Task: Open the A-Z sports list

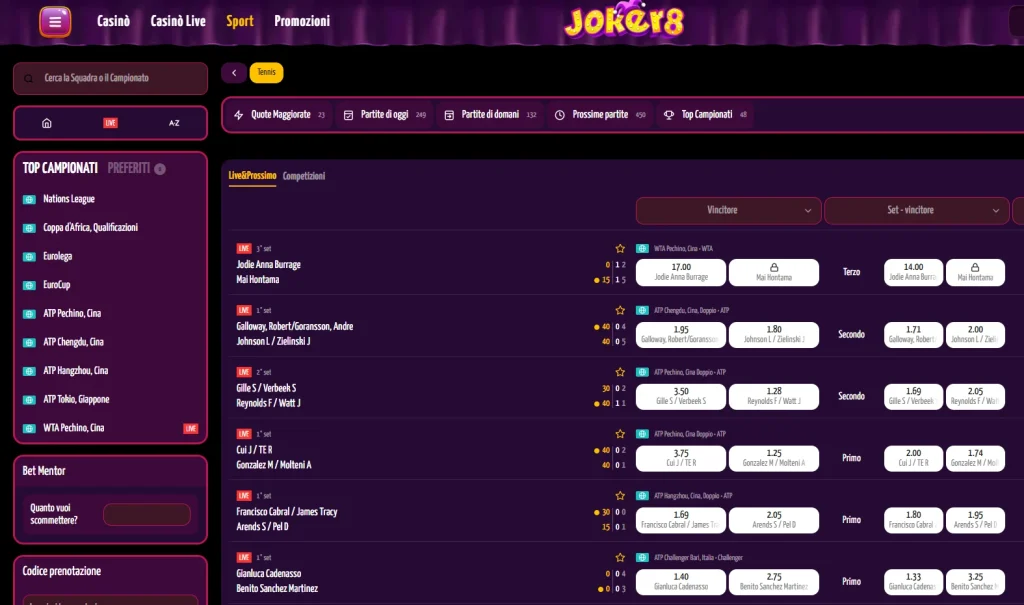Action: (174, 123)
